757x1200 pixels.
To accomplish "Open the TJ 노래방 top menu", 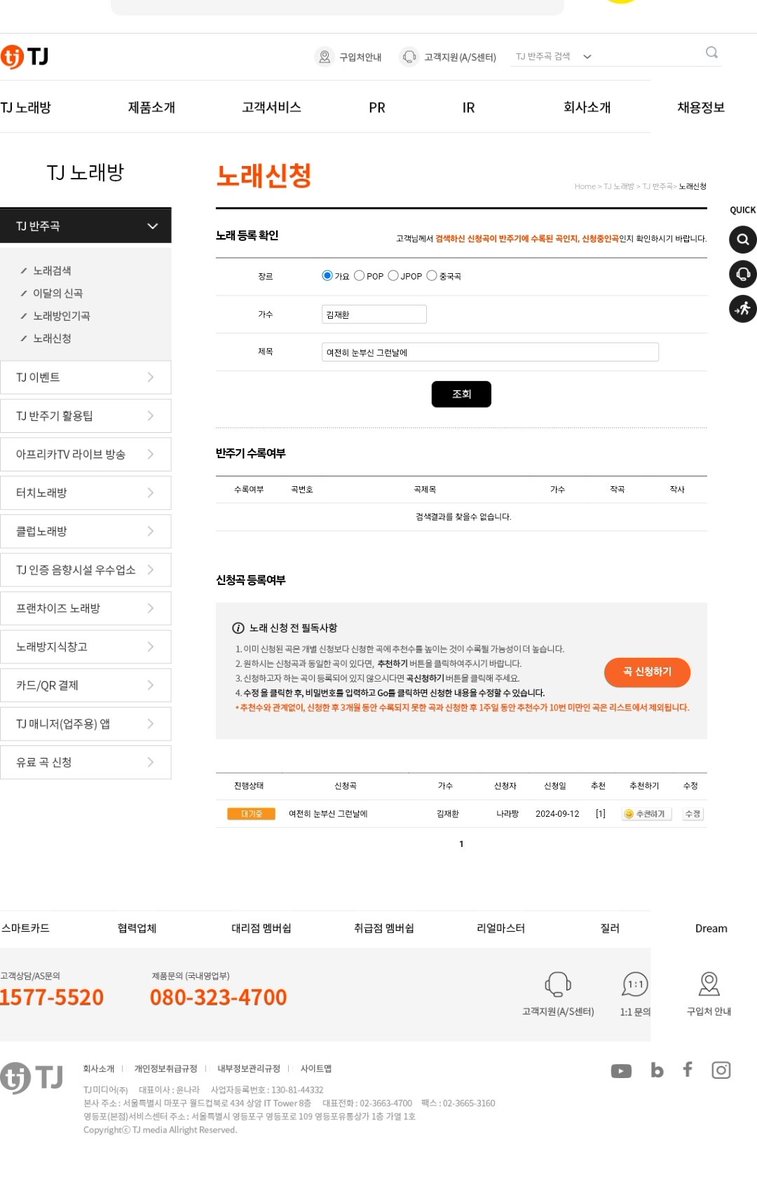I will pyautogui.click(x=26, y=107).
